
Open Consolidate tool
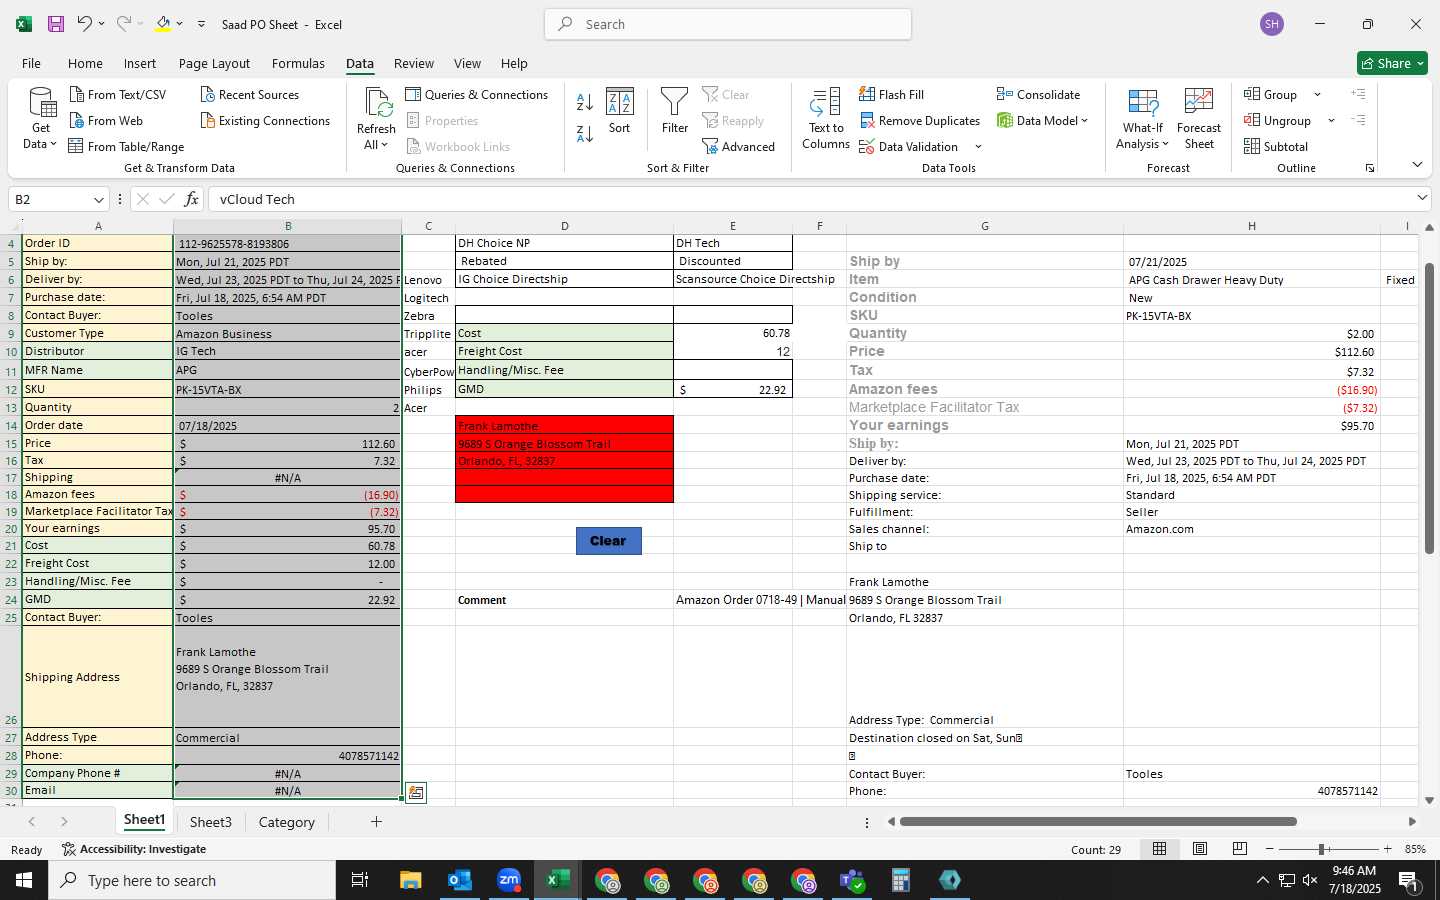point(1038,94)
